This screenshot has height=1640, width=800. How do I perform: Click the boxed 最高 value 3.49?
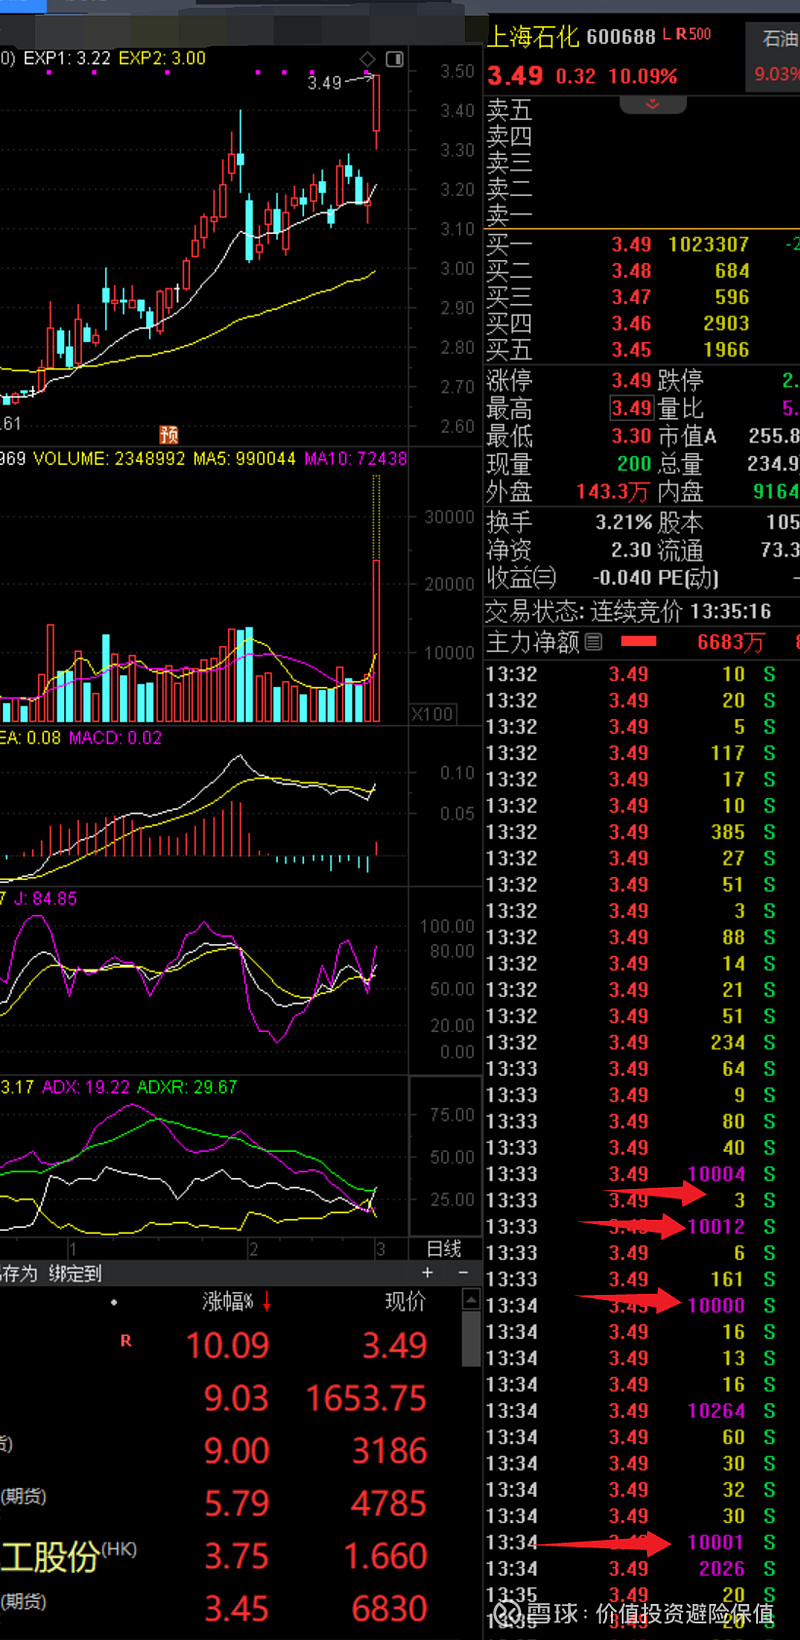click(x=632, y=408)
